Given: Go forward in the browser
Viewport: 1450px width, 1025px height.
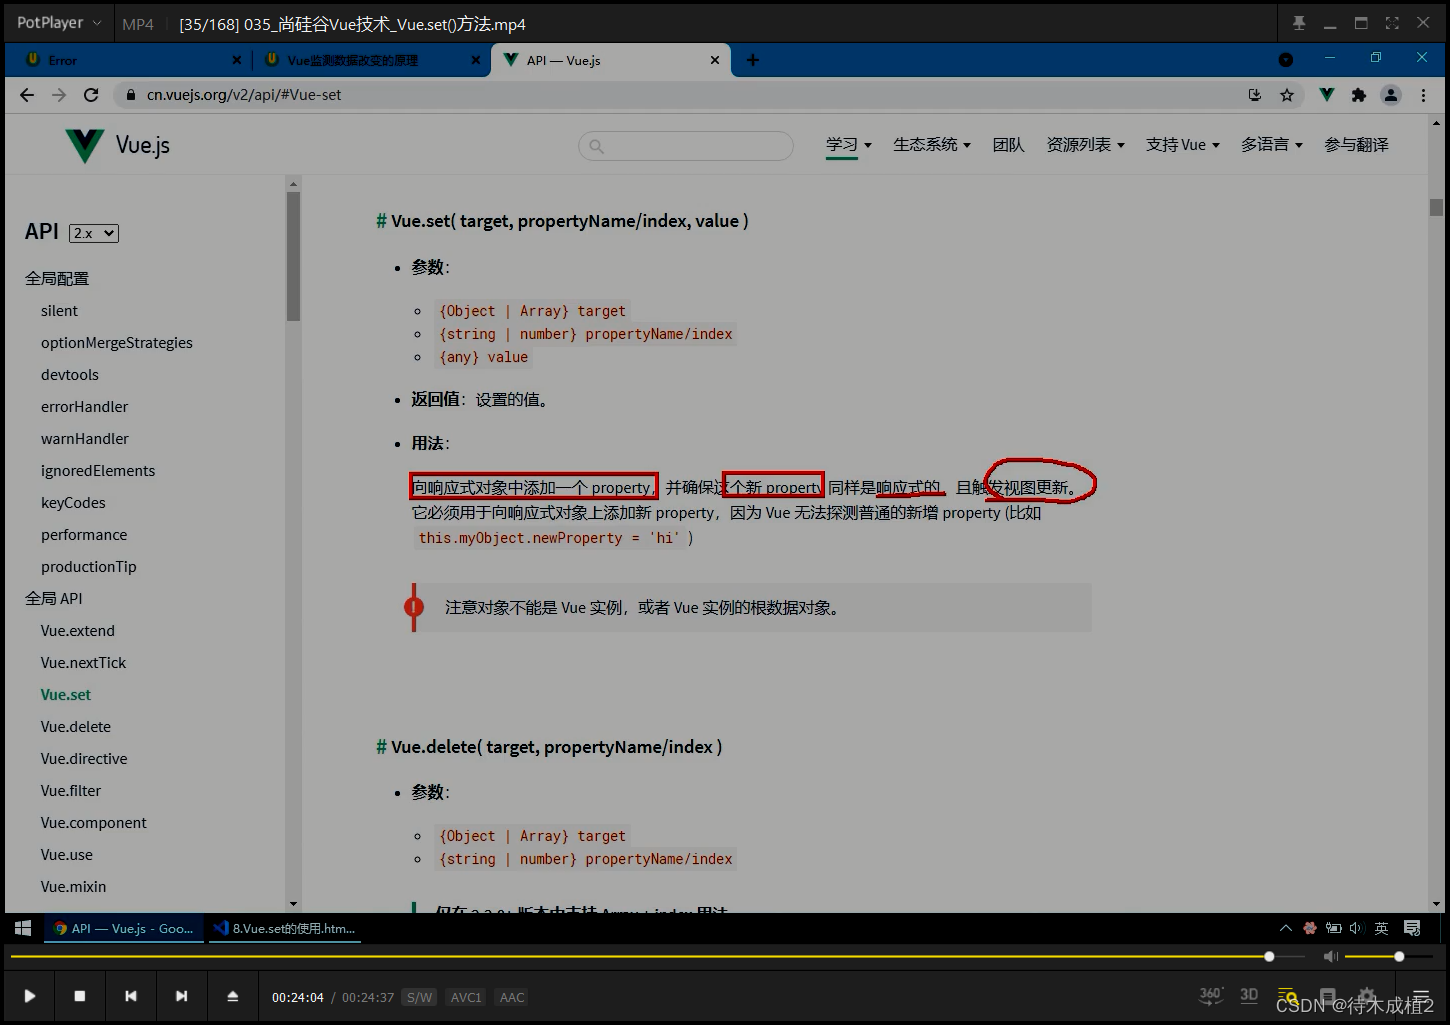Looking at the screenshot, I should [59, 95].
